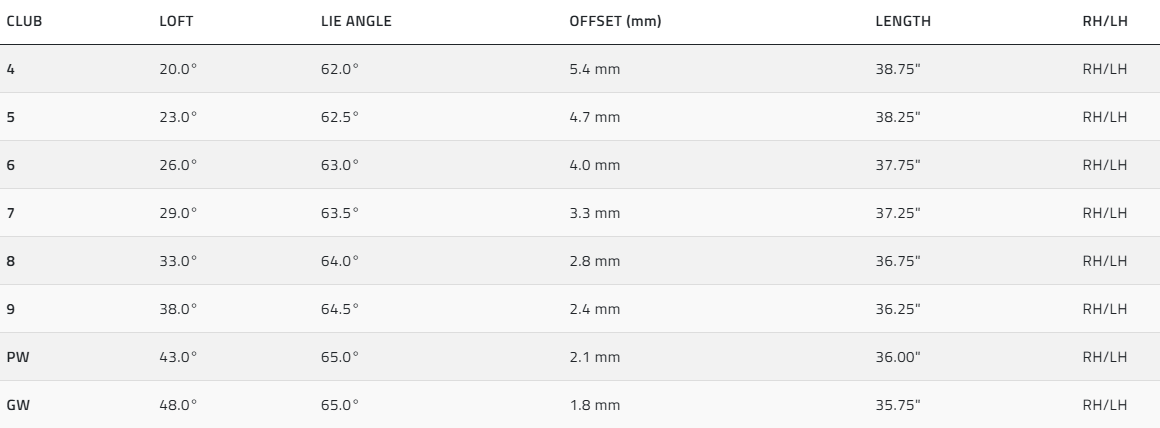Image resolution: width=1160 pixels, height=428 pixels.
Task: Click the 38.75" length value
Action: 897,69
